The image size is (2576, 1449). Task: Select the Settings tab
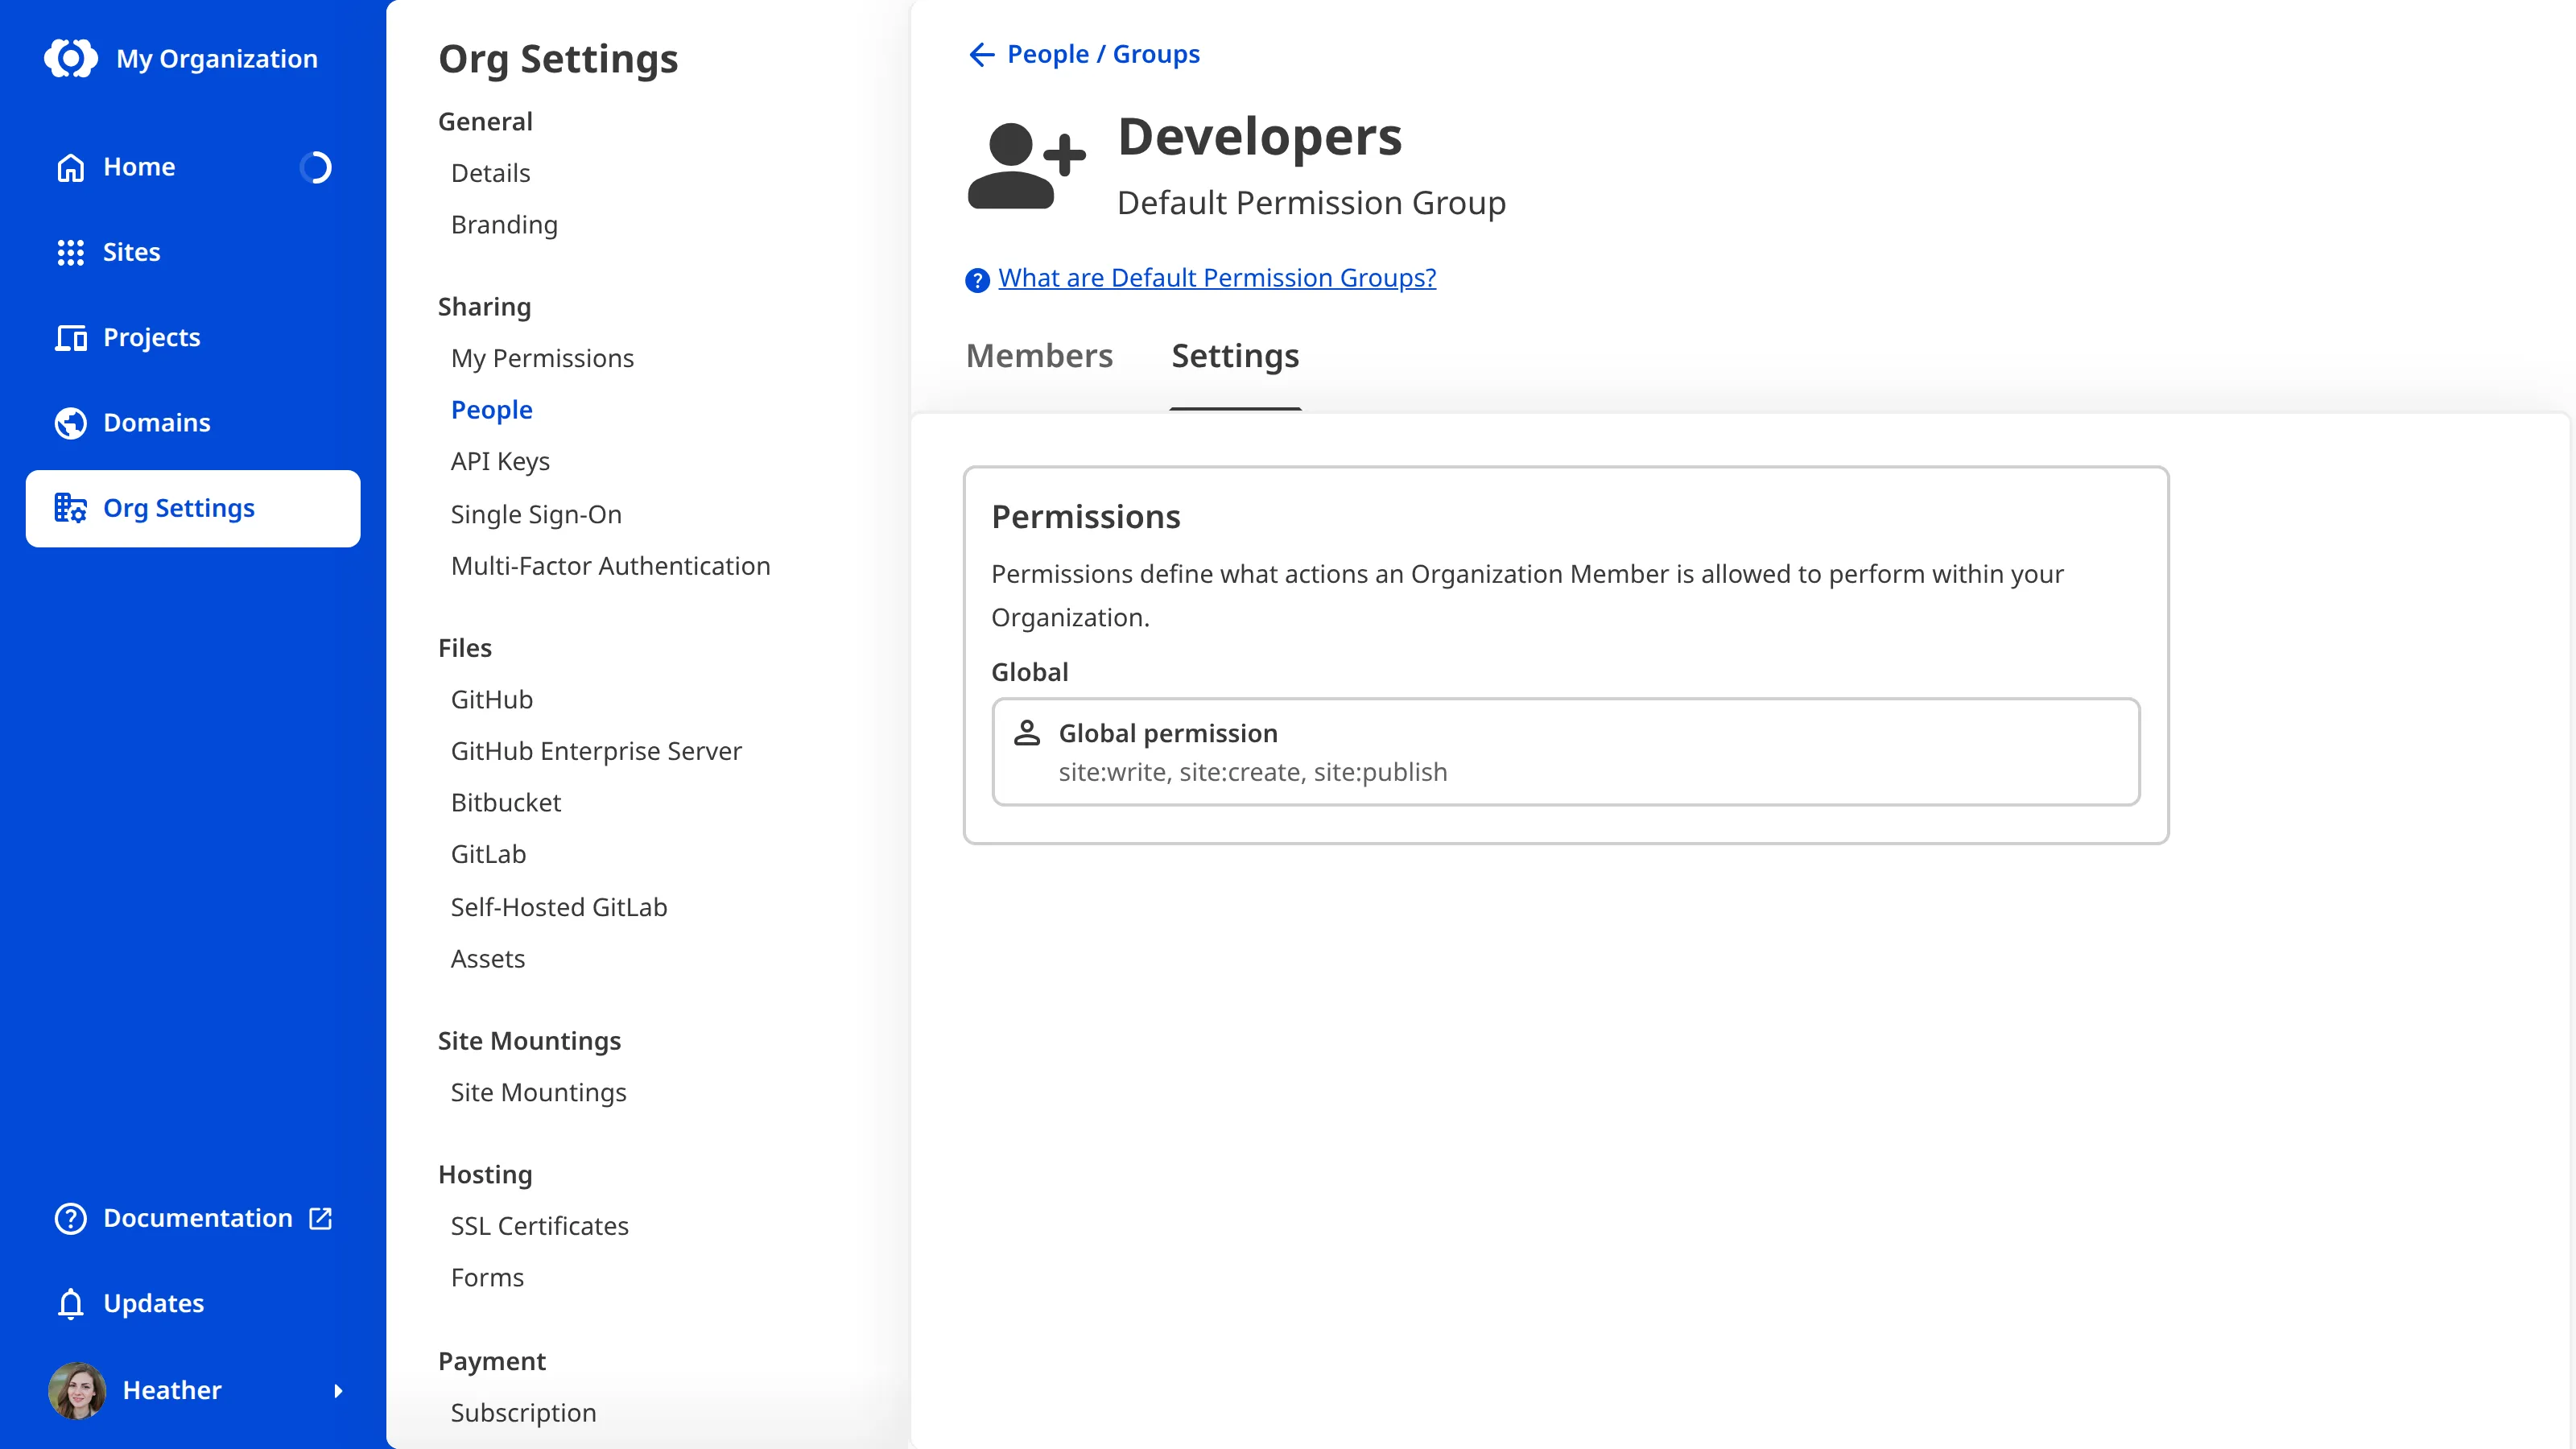[x=1235, y=356]
